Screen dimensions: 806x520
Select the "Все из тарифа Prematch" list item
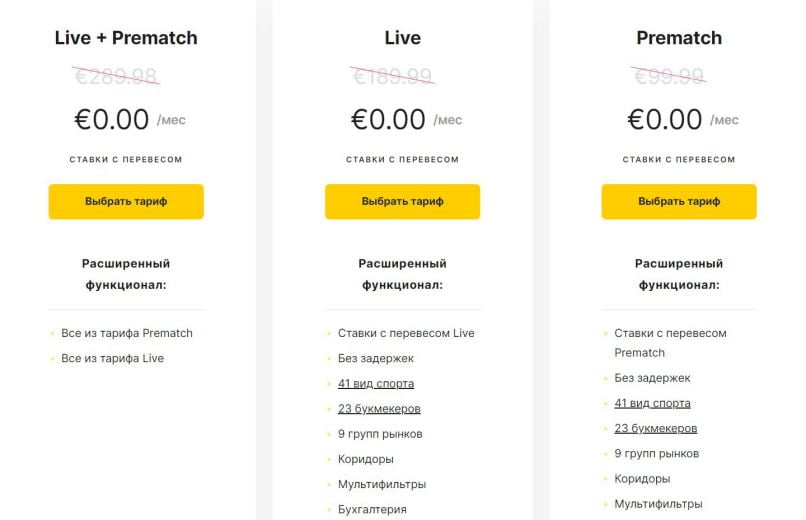pos(126,333)
